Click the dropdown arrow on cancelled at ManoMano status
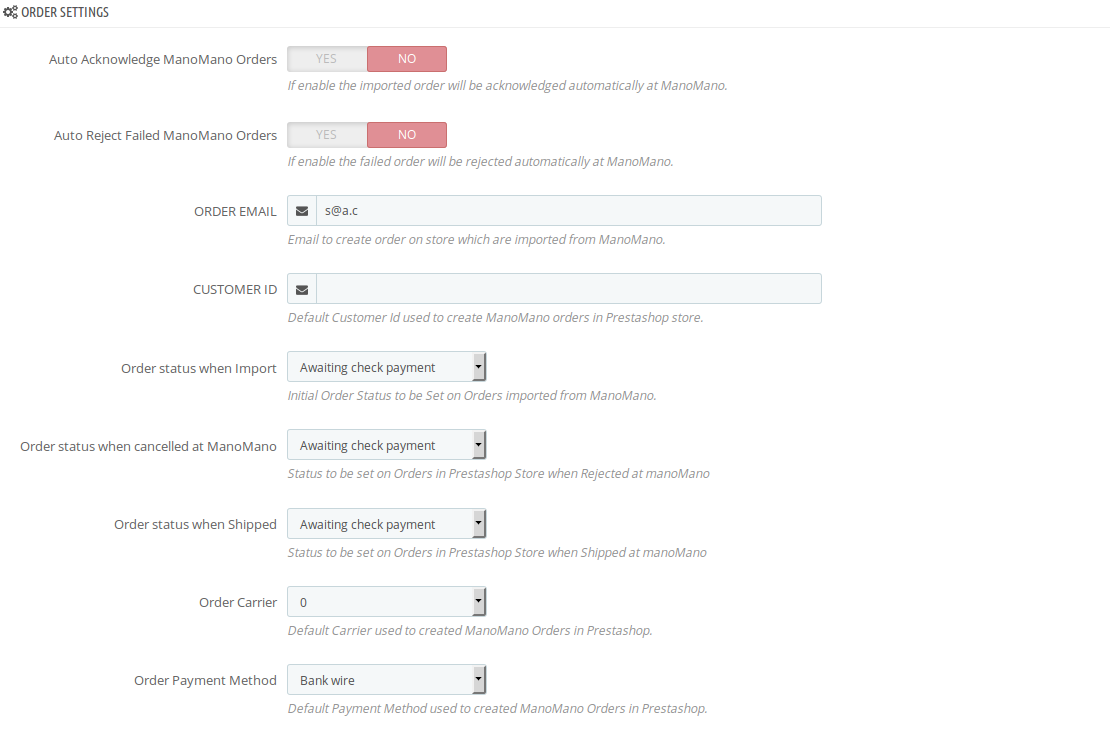Viewport: 1111px width, 742px height. (480, 444)
